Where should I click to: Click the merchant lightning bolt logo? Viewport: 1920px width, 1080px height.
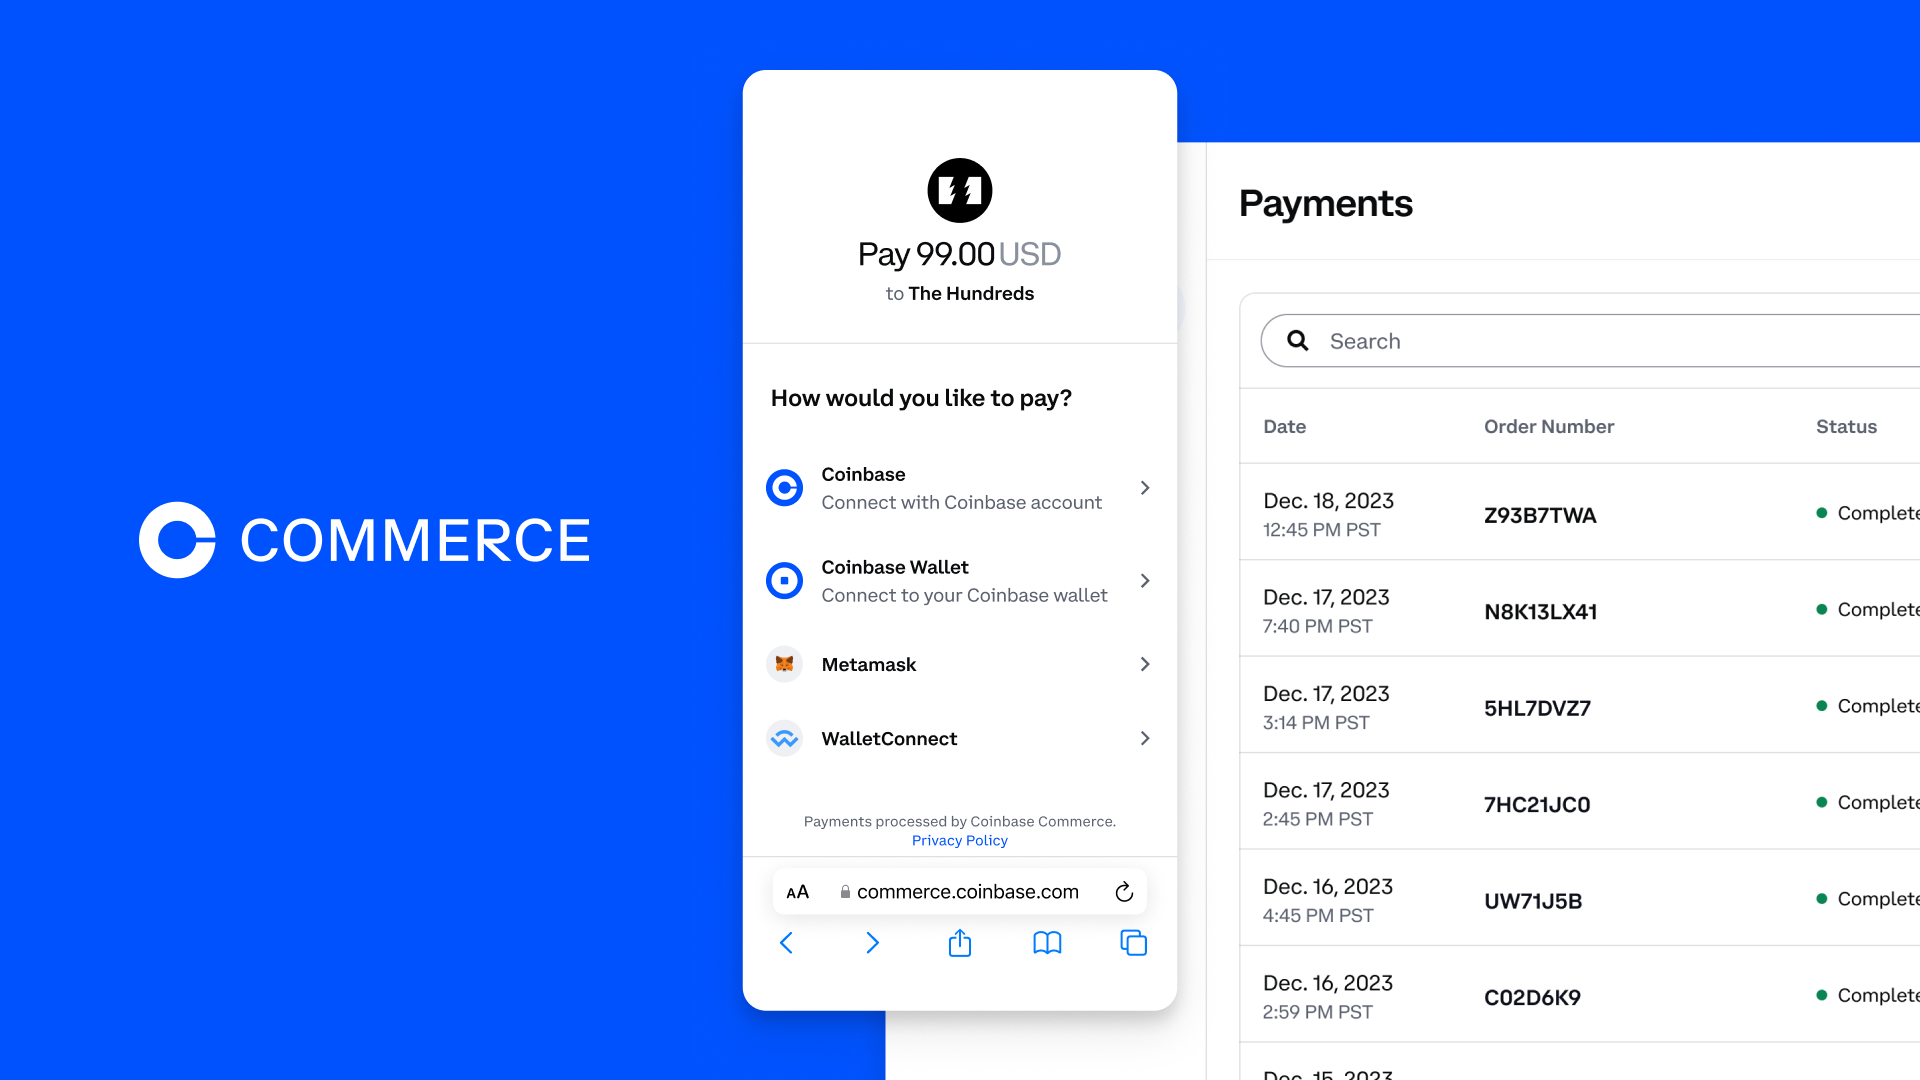959,189
